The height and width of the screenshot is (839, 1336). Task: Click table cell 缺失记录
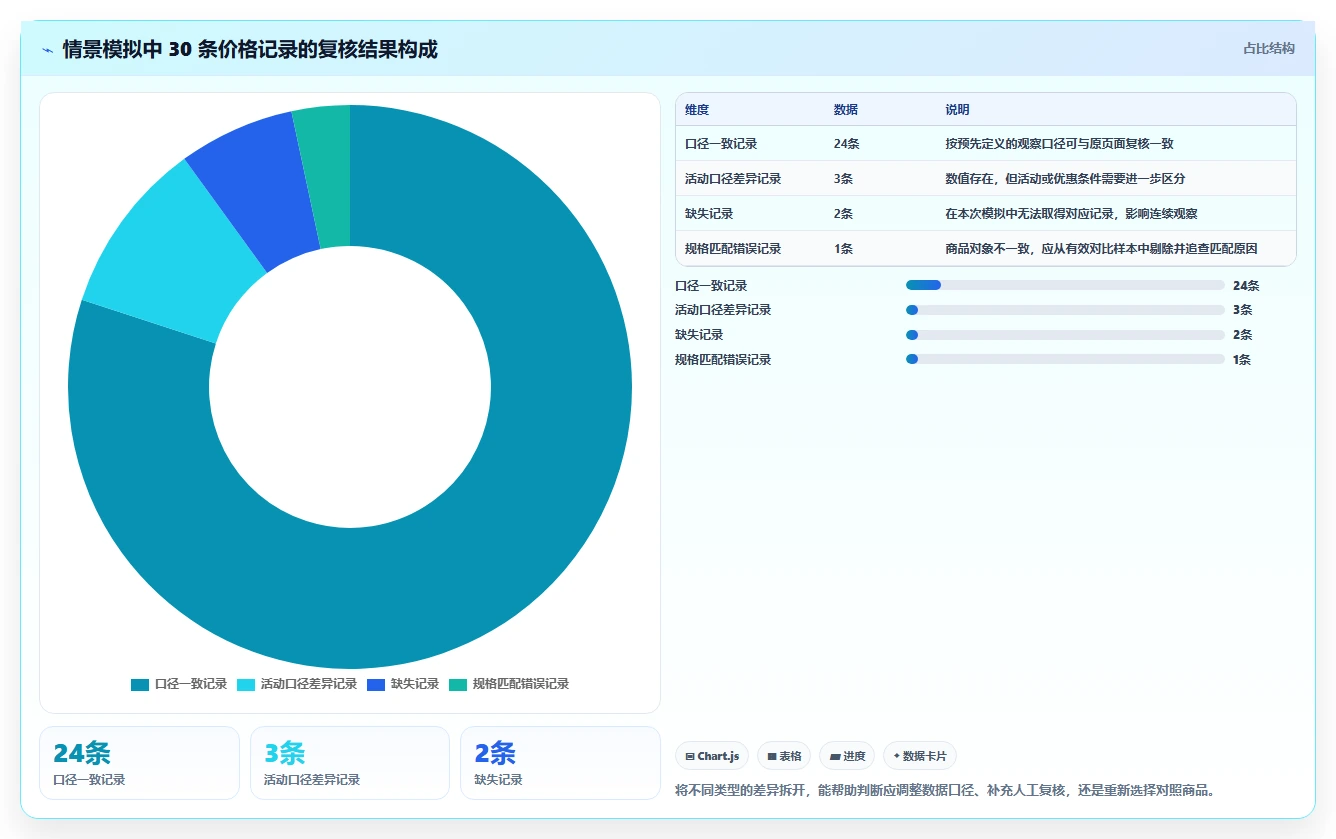(709, 214)
